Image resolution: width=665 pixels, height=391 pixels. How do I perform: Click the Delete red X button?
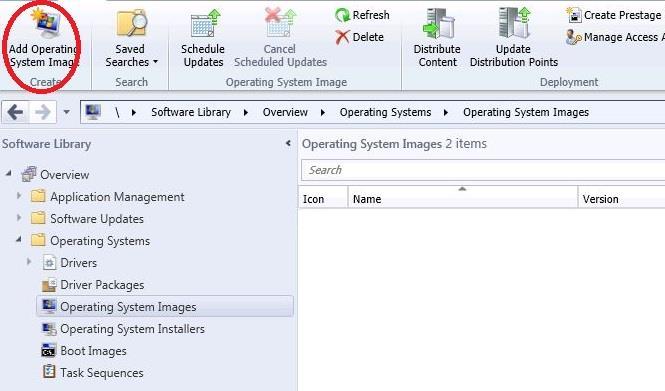coord(342,37)
